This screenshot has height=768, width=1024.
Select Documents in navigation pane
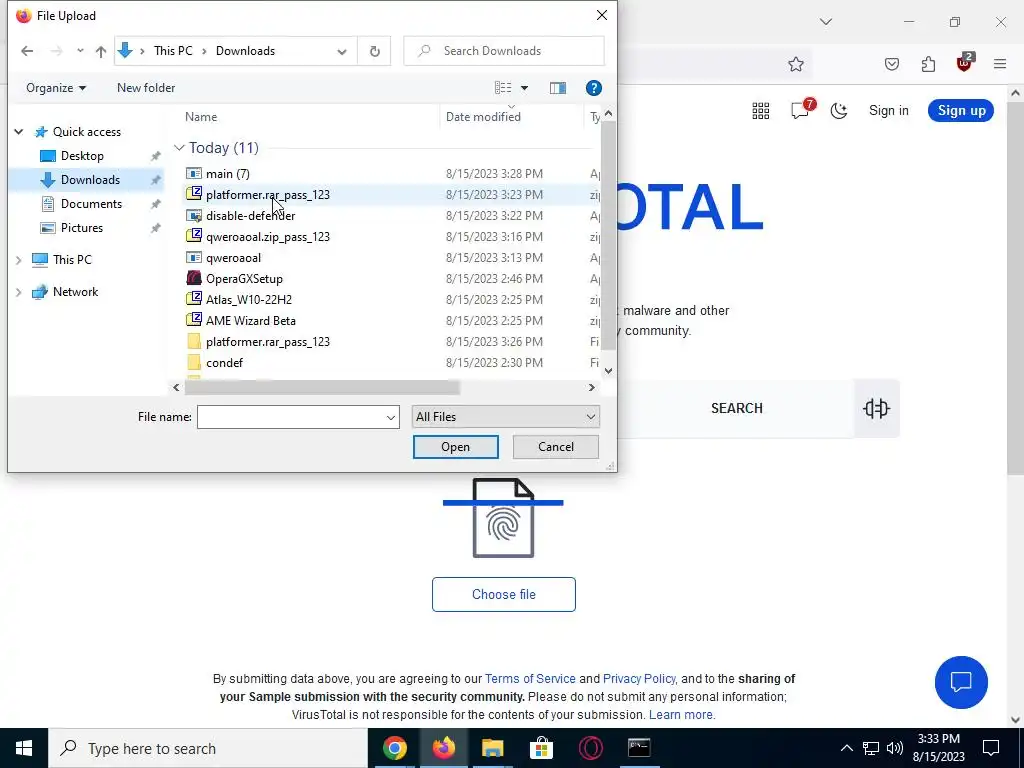pos(91,204)
